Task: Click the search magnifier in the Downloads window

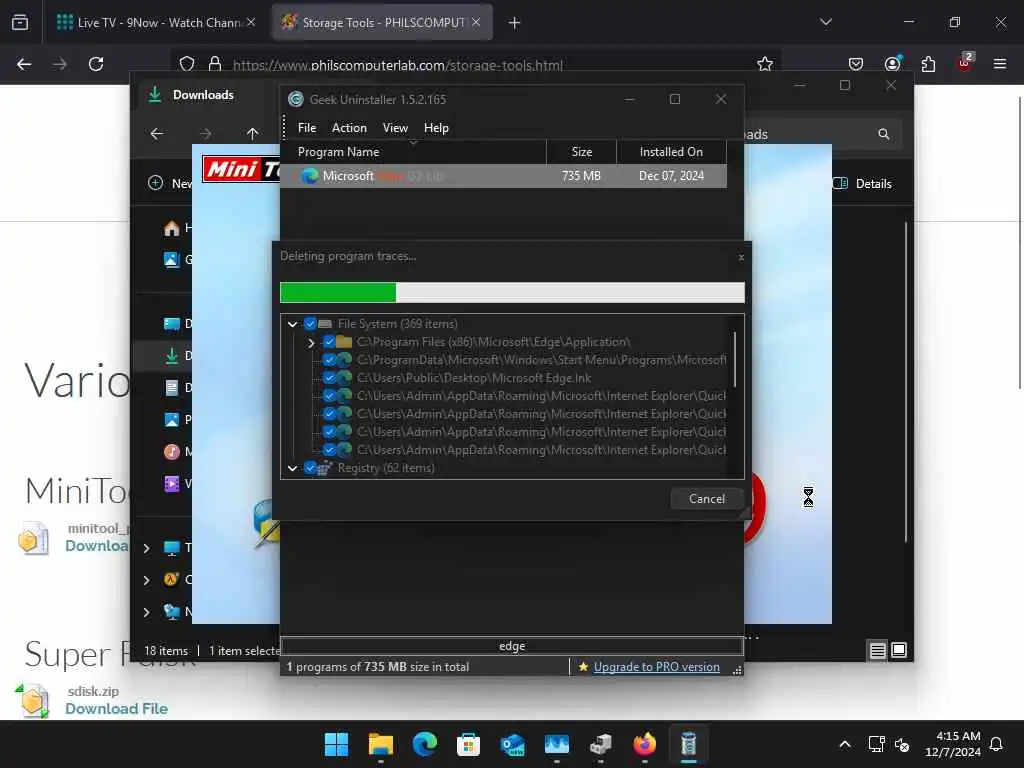Action: coord(884,134)
